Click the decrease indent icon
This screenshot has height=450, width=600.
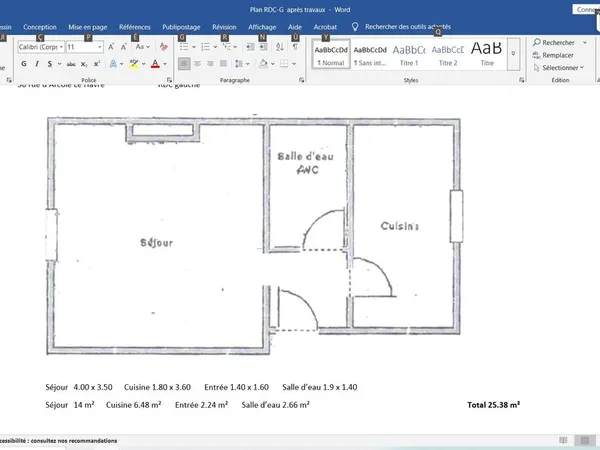250,47
